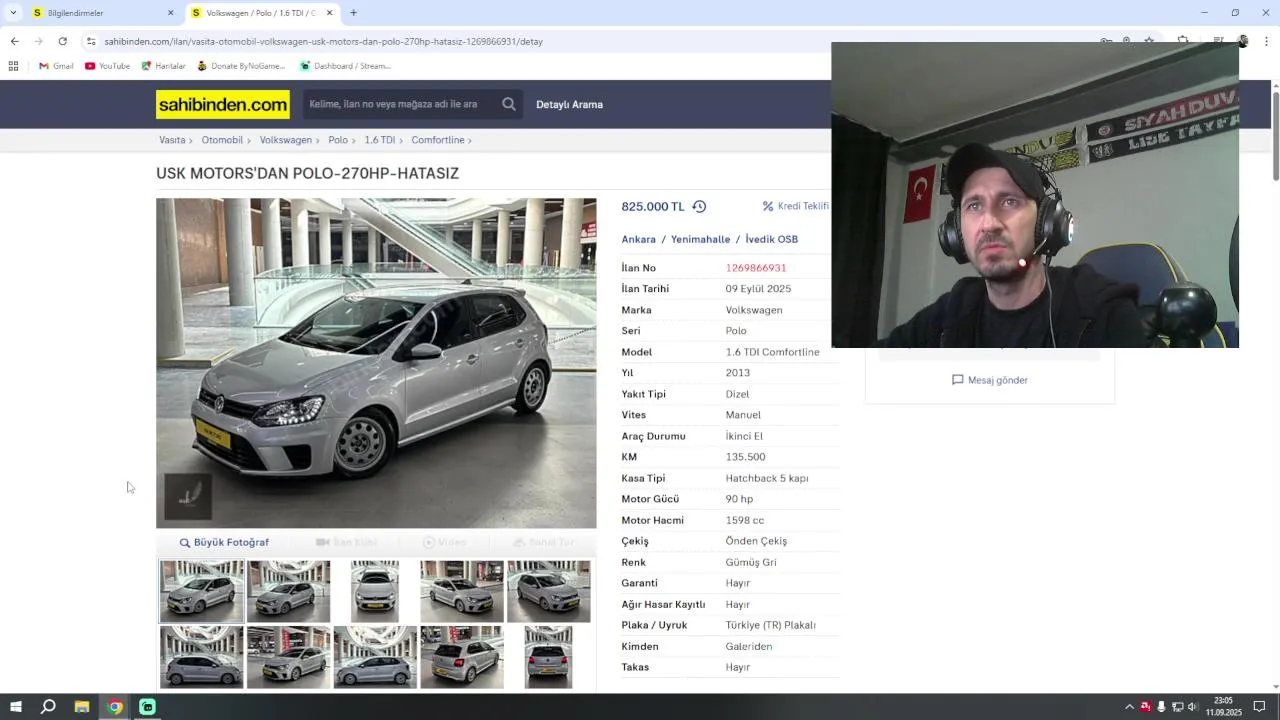The width and height of the screenshot is (1280, 720).
Task: Open Chrome apps grid icon
Action: 13,66
